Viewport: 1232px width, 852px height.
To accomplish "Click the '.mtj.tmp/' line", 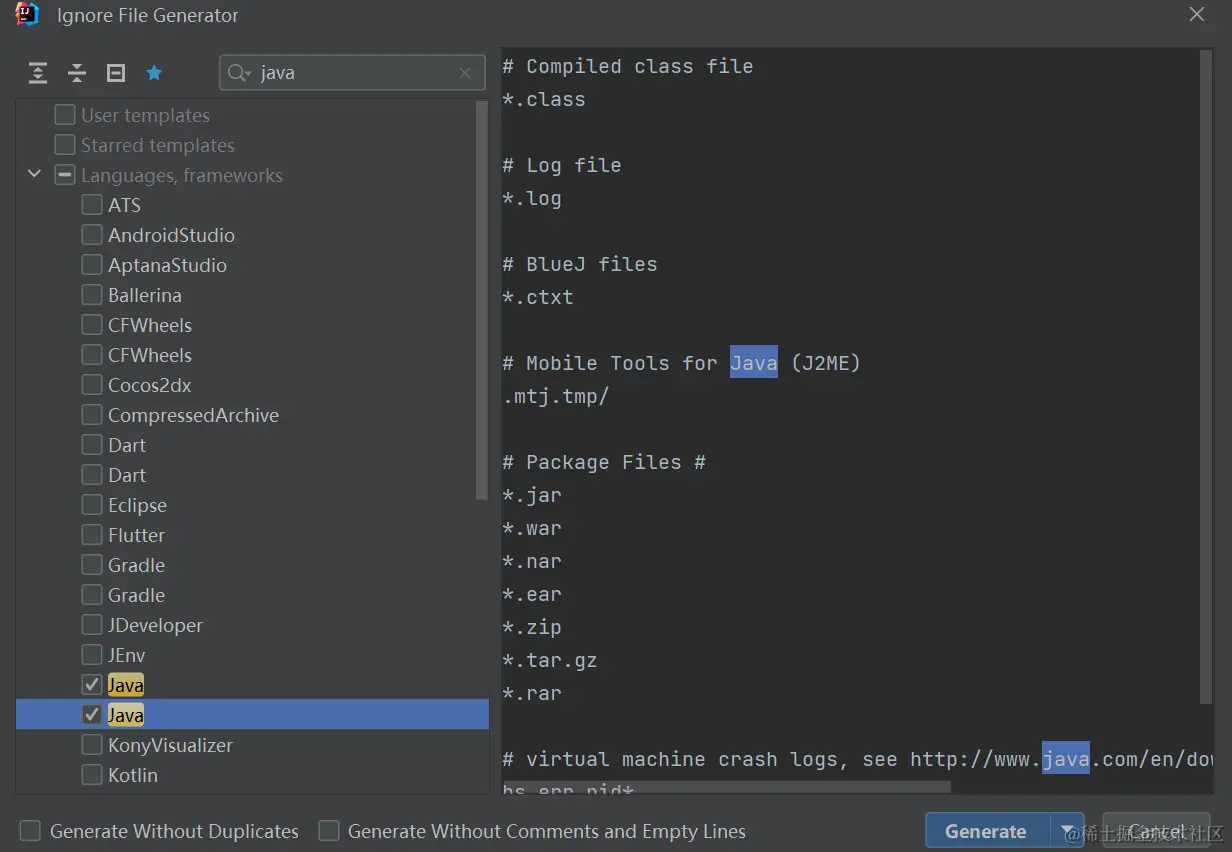I will pyautogui.click(x=555, y=396).
